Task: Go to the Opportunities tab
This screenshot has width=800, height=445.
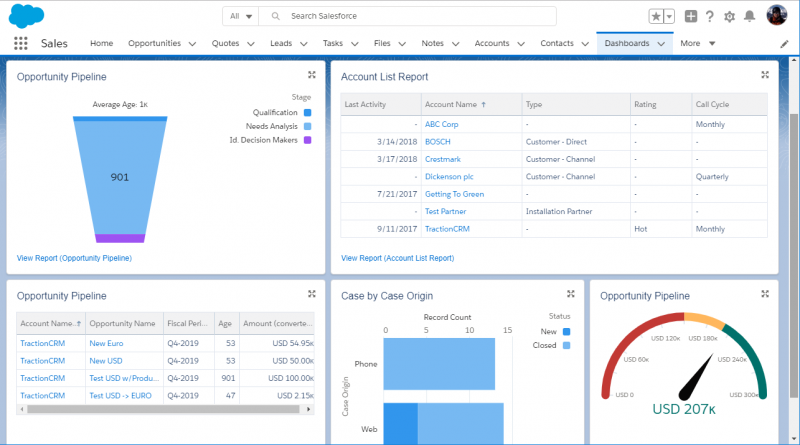Action: 154,43
